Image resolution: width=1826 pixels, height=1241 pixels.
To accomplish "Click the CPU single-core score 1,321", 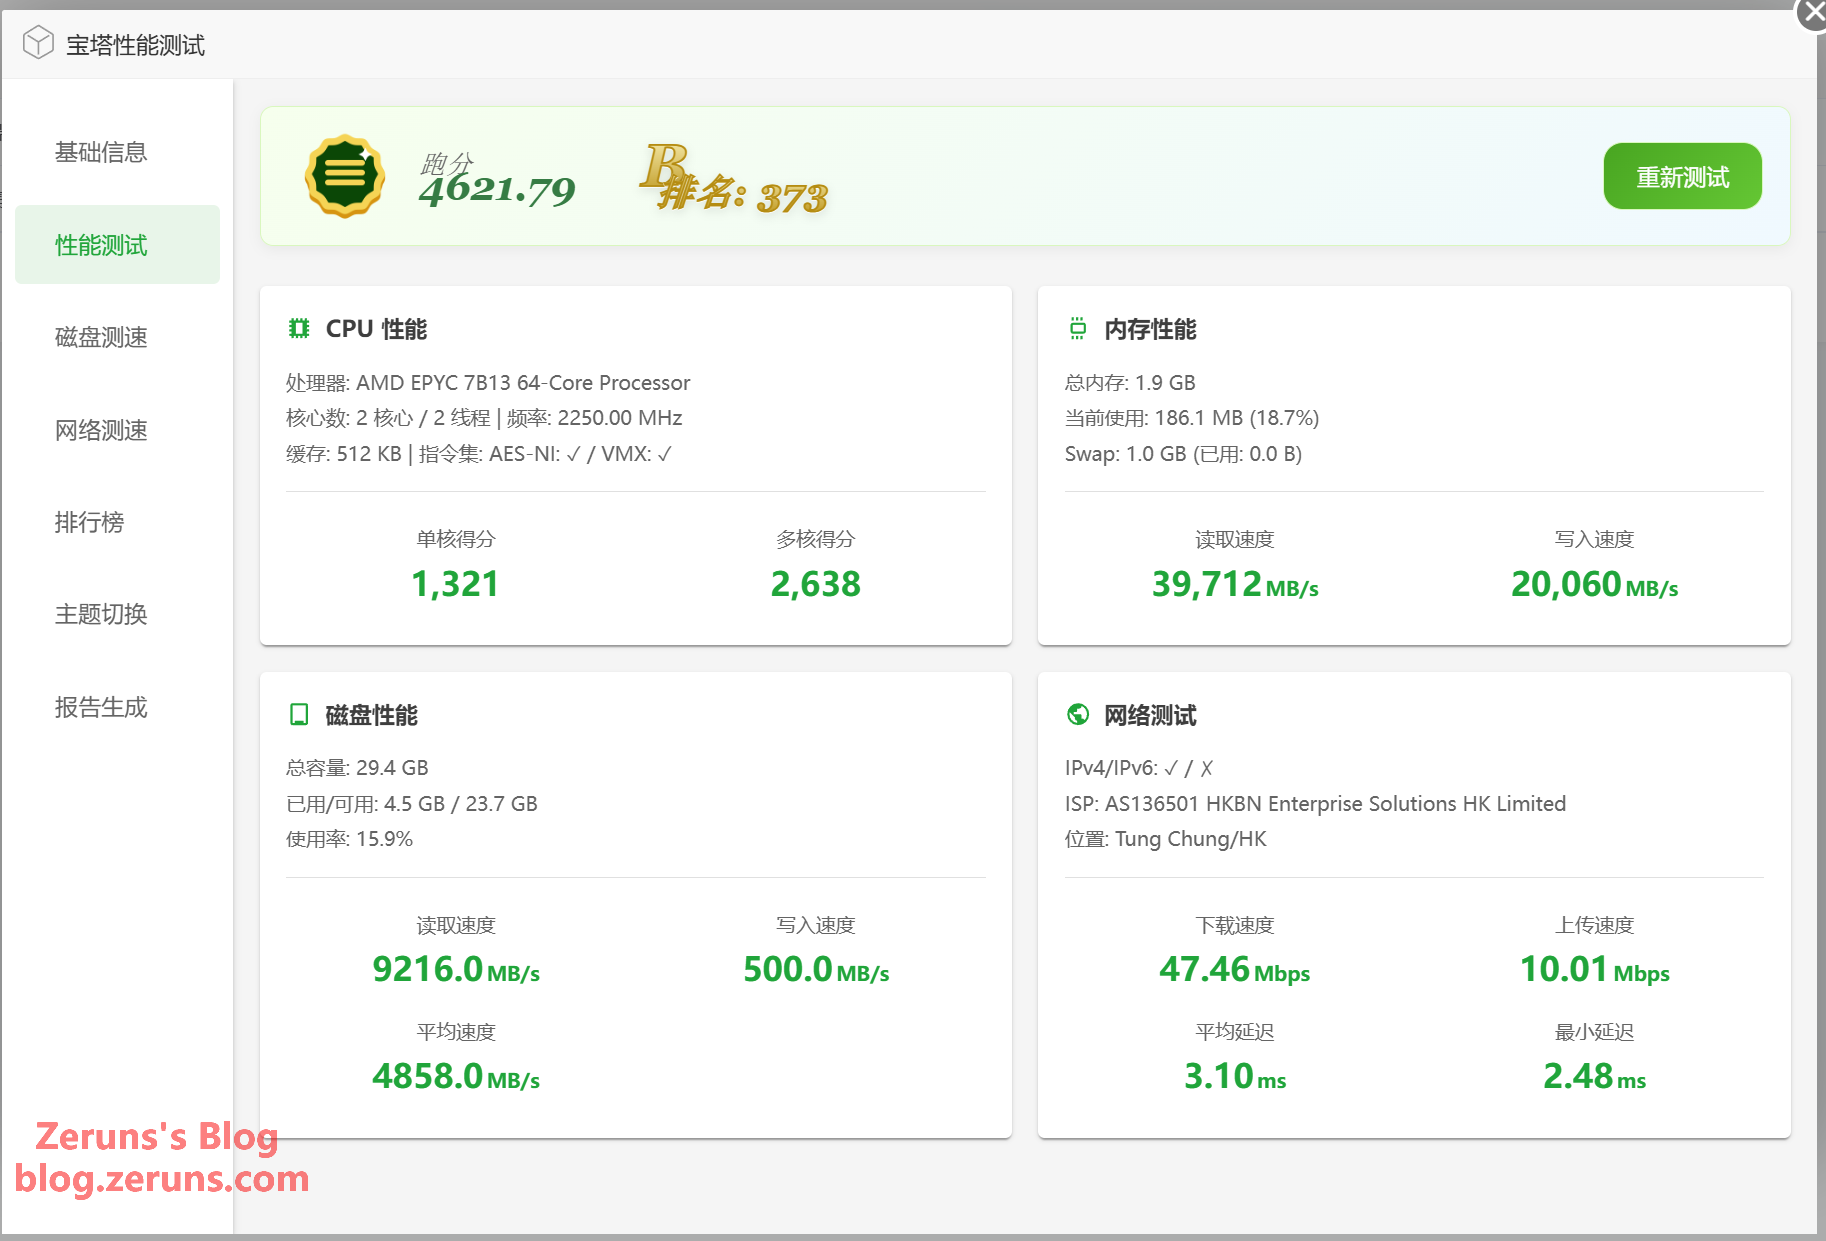I will point(455,584).
